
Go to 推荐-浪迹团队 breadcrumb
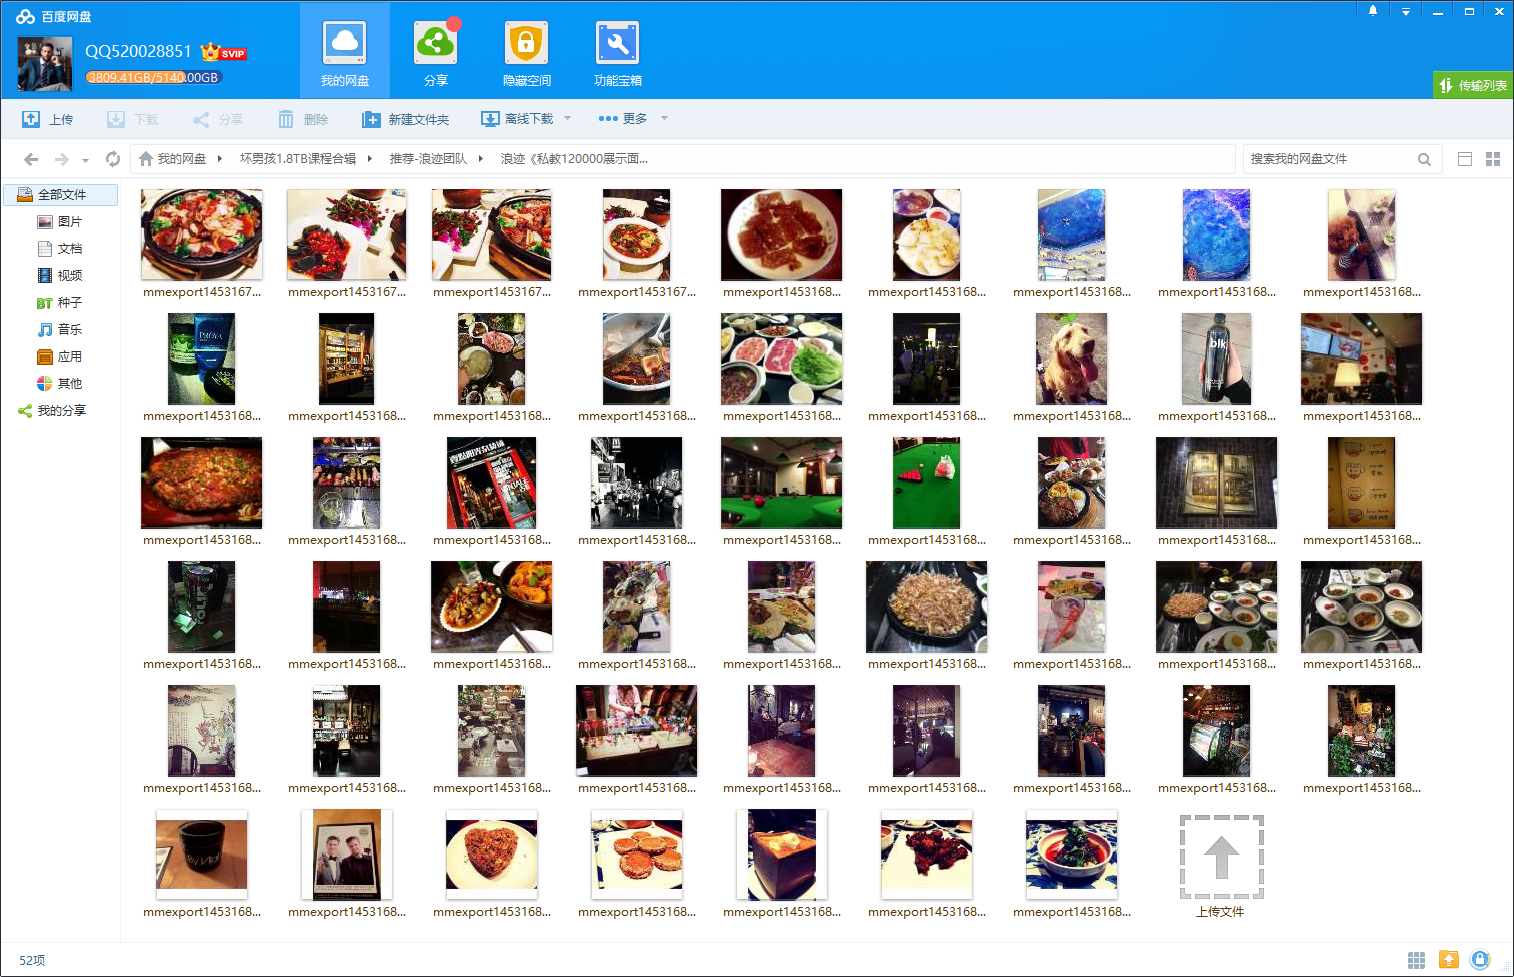(x=428, y=159)
